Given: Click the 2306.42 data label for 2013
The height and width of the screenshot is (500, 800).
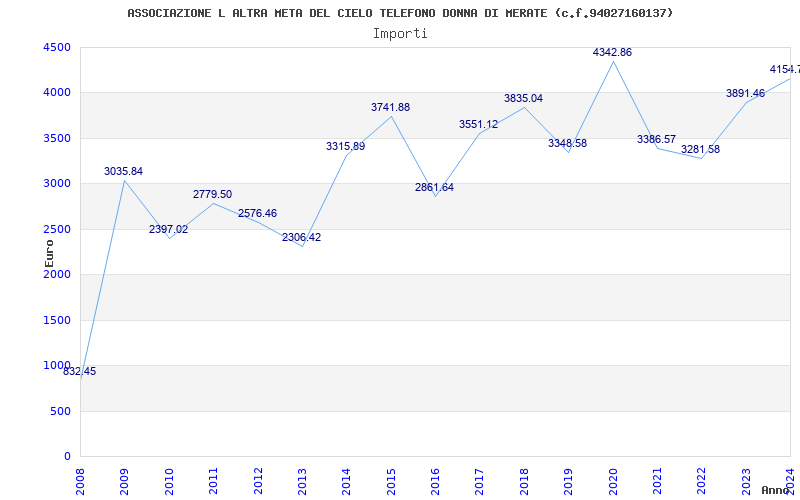Looking at the screenshot, I should (x=302, y=237).
